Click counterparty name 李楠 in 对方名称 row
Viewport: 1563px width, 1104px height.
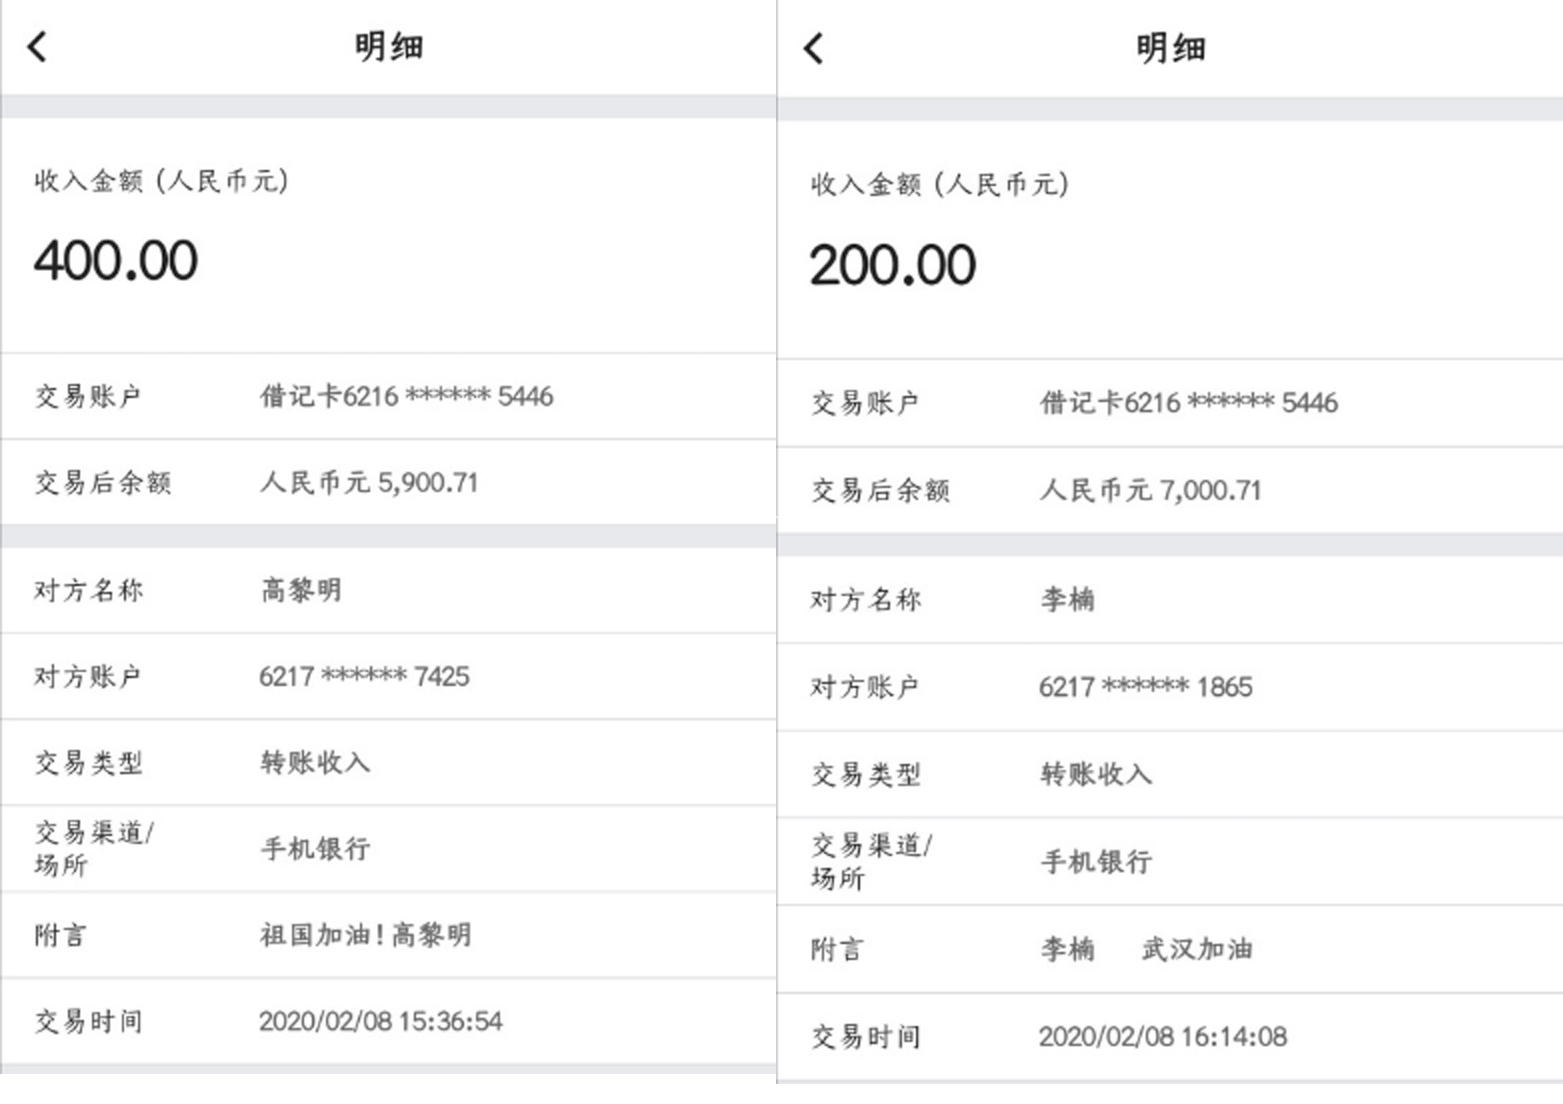[x=1067, y=599]
